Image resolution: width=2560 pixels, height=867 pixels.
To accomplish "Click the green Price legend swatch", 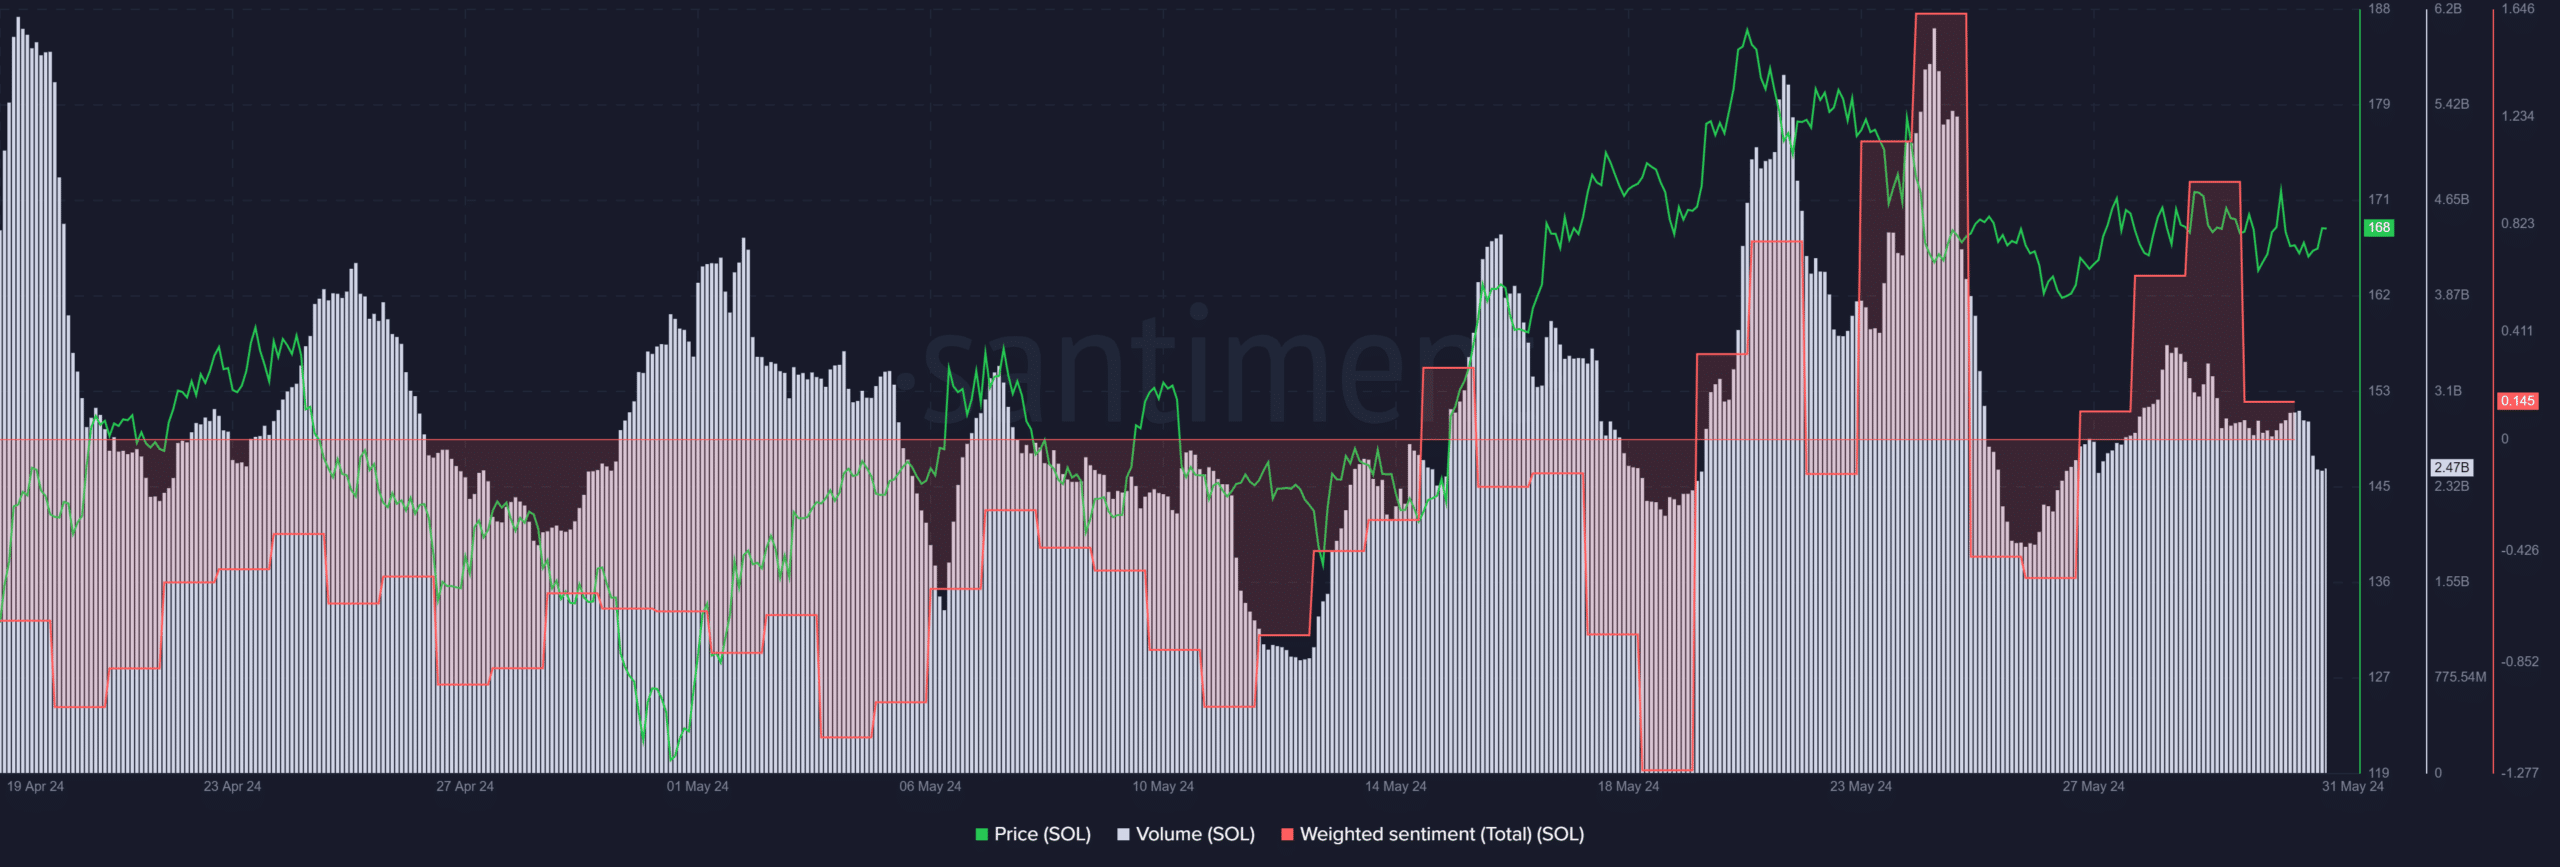I will point(982,834).
